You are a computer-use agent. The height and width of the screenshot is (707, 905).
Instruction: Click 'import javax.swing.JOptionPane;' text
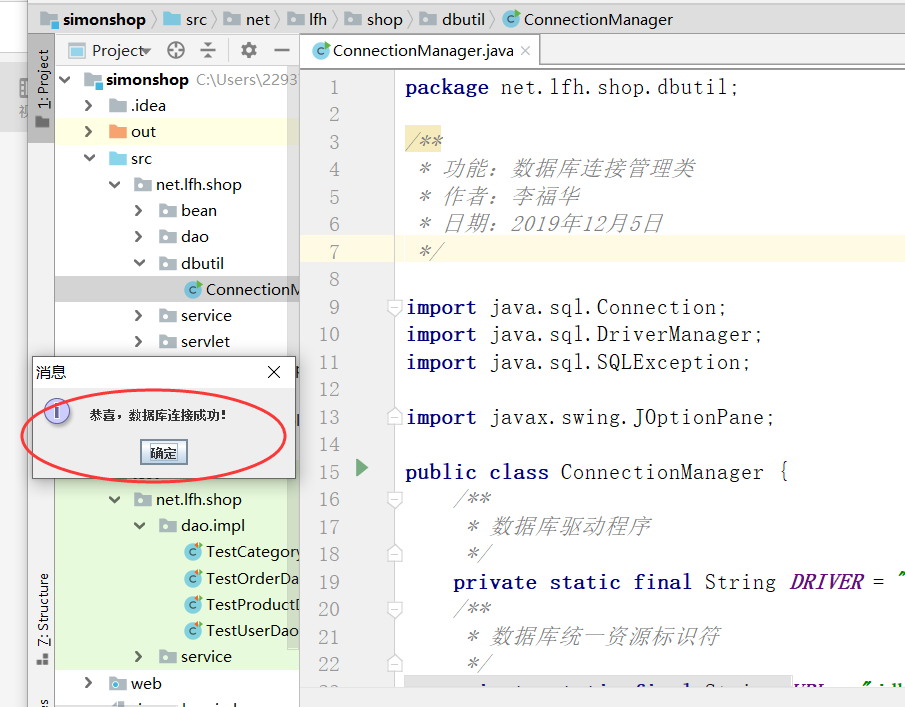[590, 417]
